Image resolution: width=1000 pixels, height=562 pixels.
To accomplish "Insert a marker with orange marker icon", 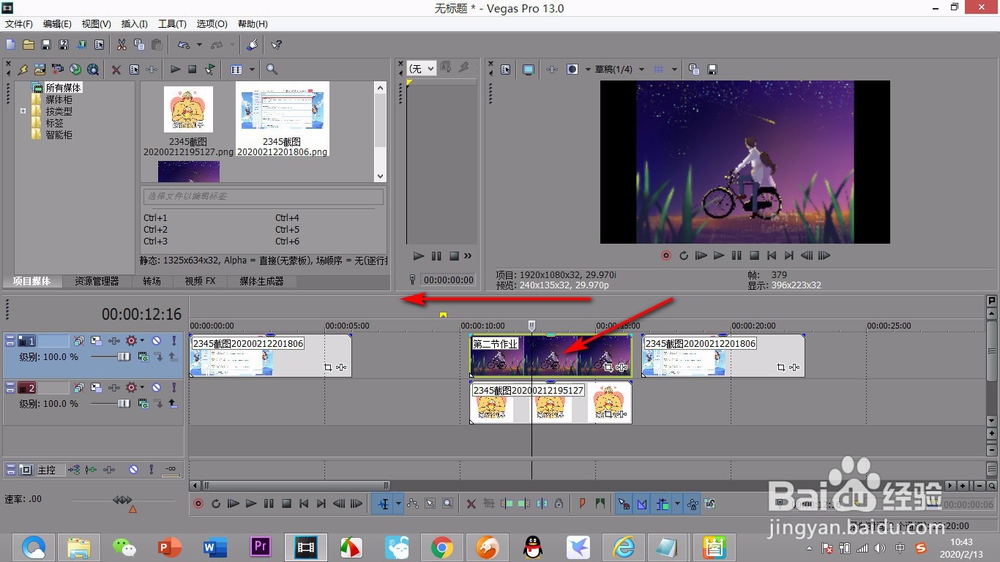I will pyautogui.click(x=582, y=504).
